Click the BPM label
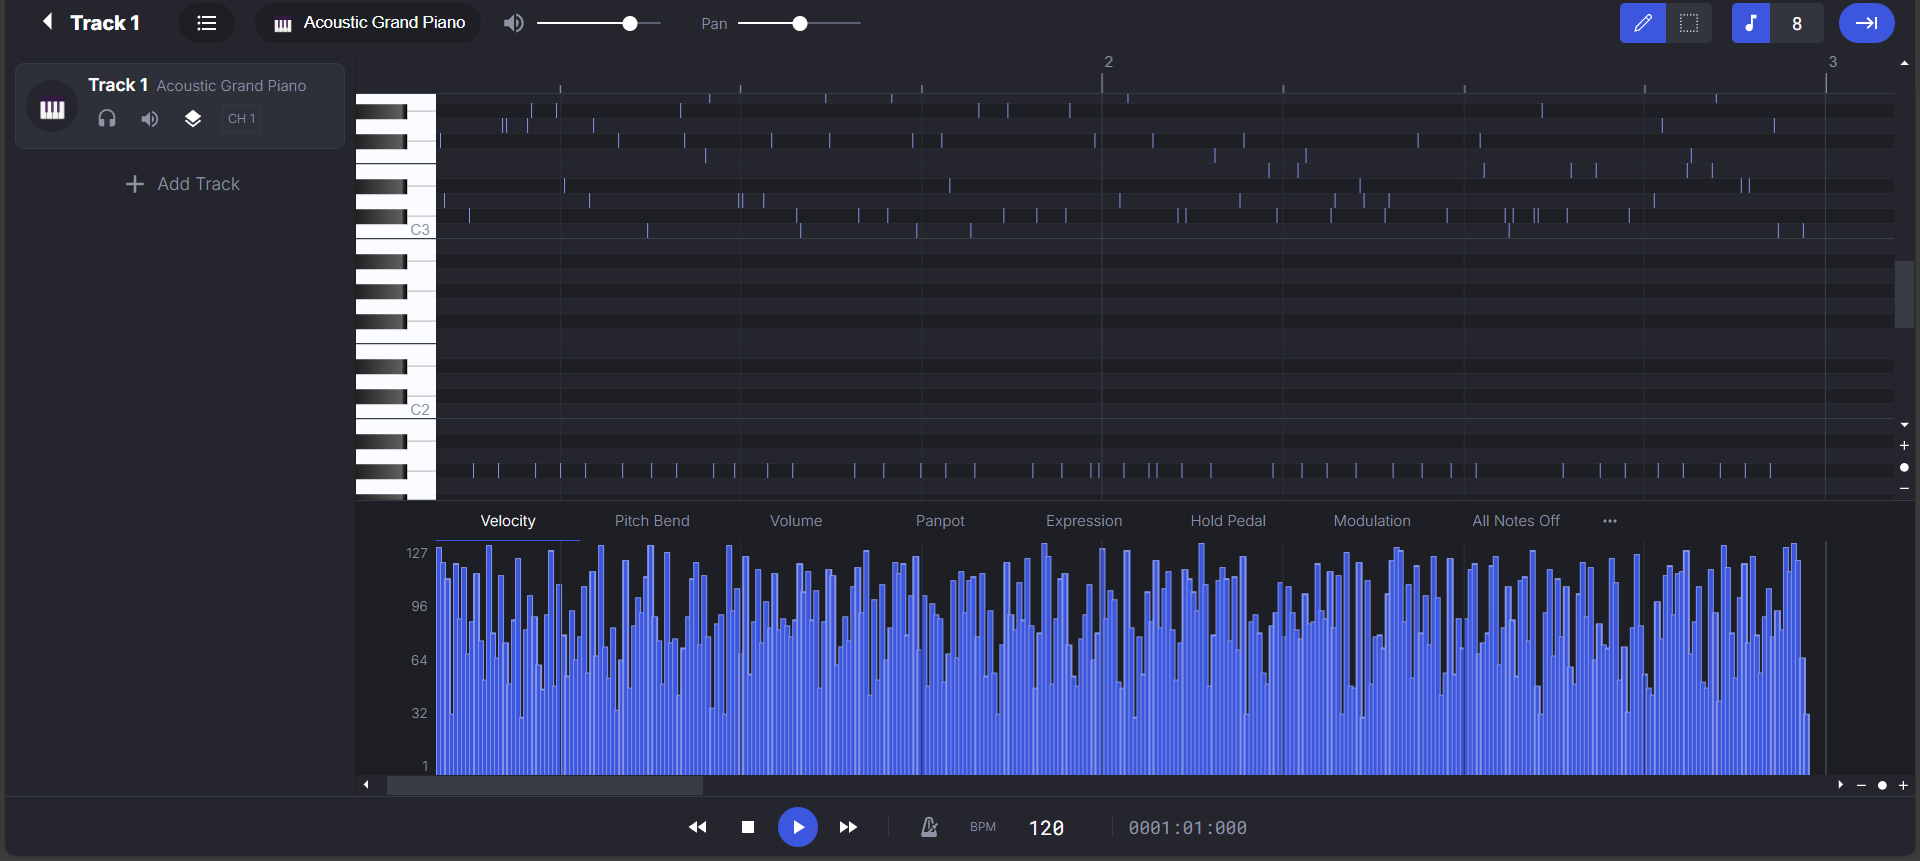 pyautogui.click(x=983, y=827)
